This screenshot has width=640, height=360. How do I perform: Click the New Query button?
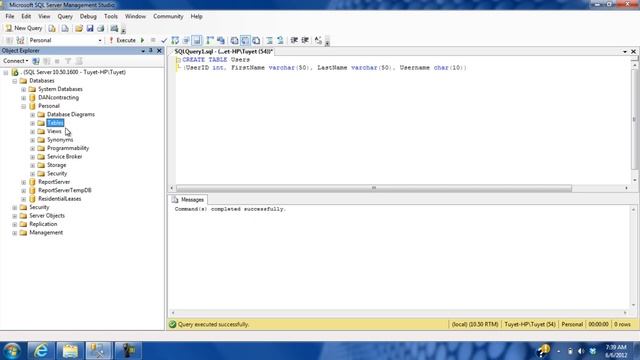tap(24, 28)
